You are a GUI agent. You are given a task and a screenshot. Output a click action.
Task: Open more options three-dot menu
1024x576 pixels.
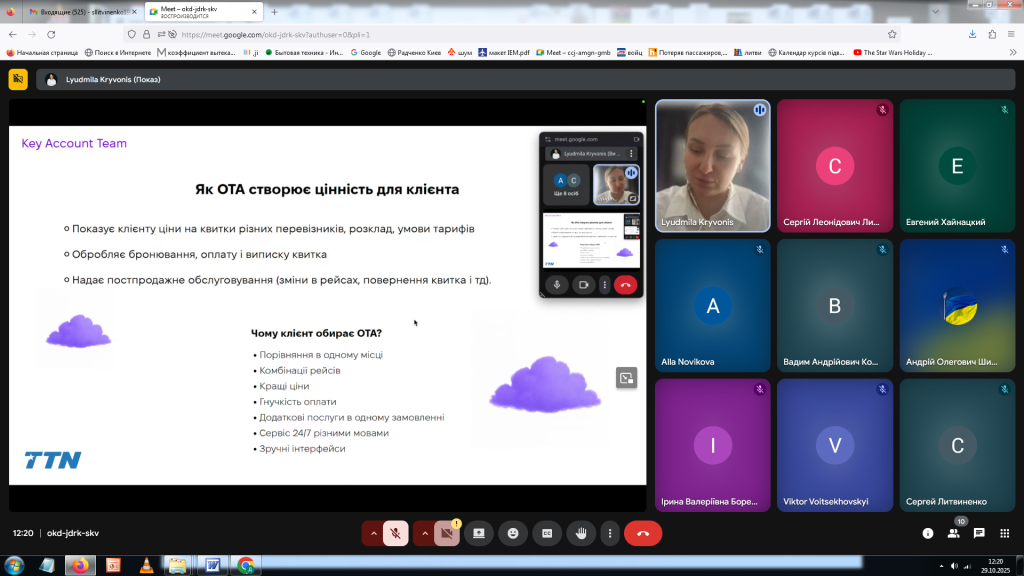pyautogui.click(x=609, y=534)
